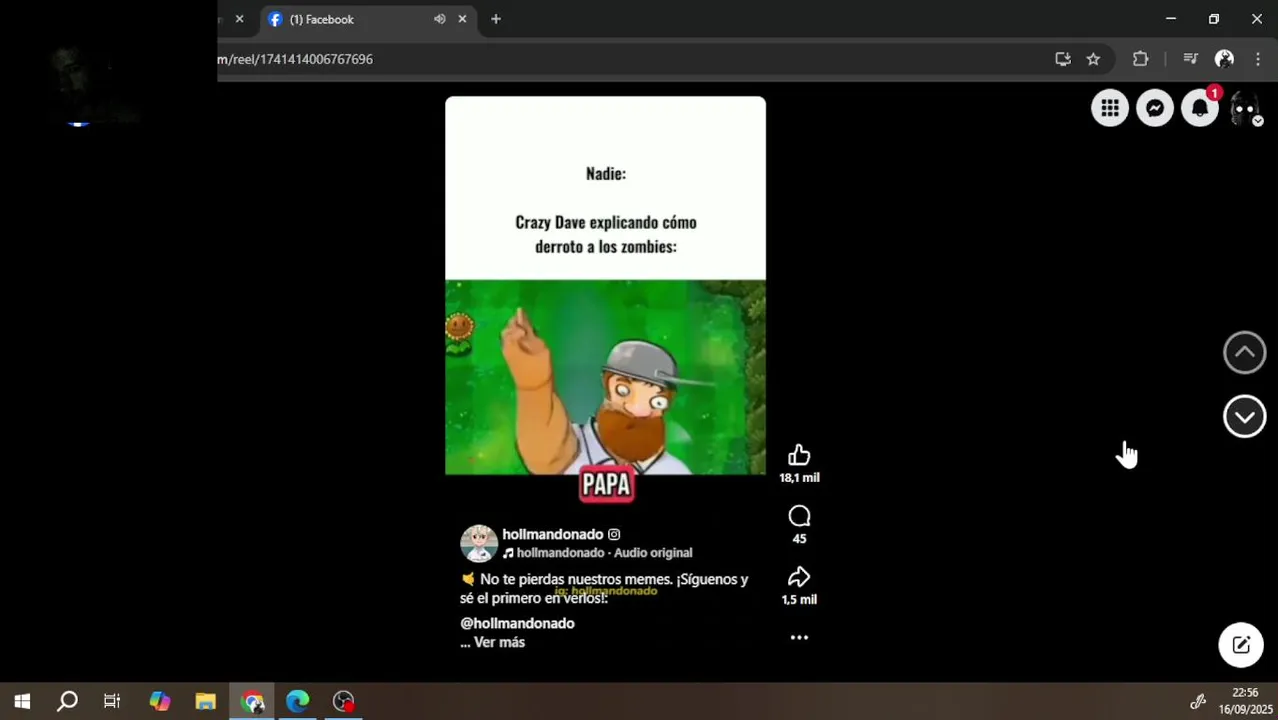Open the account profile picture menu

(1245, 108)
